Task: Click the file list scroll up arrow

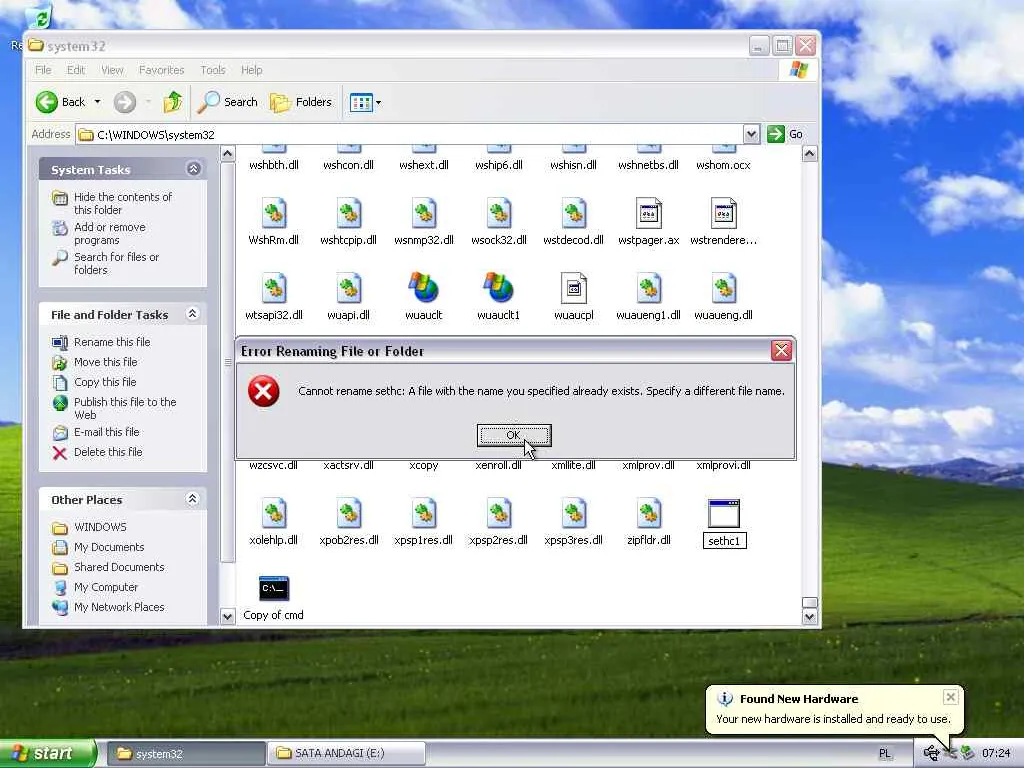Action: pos(809,154)
